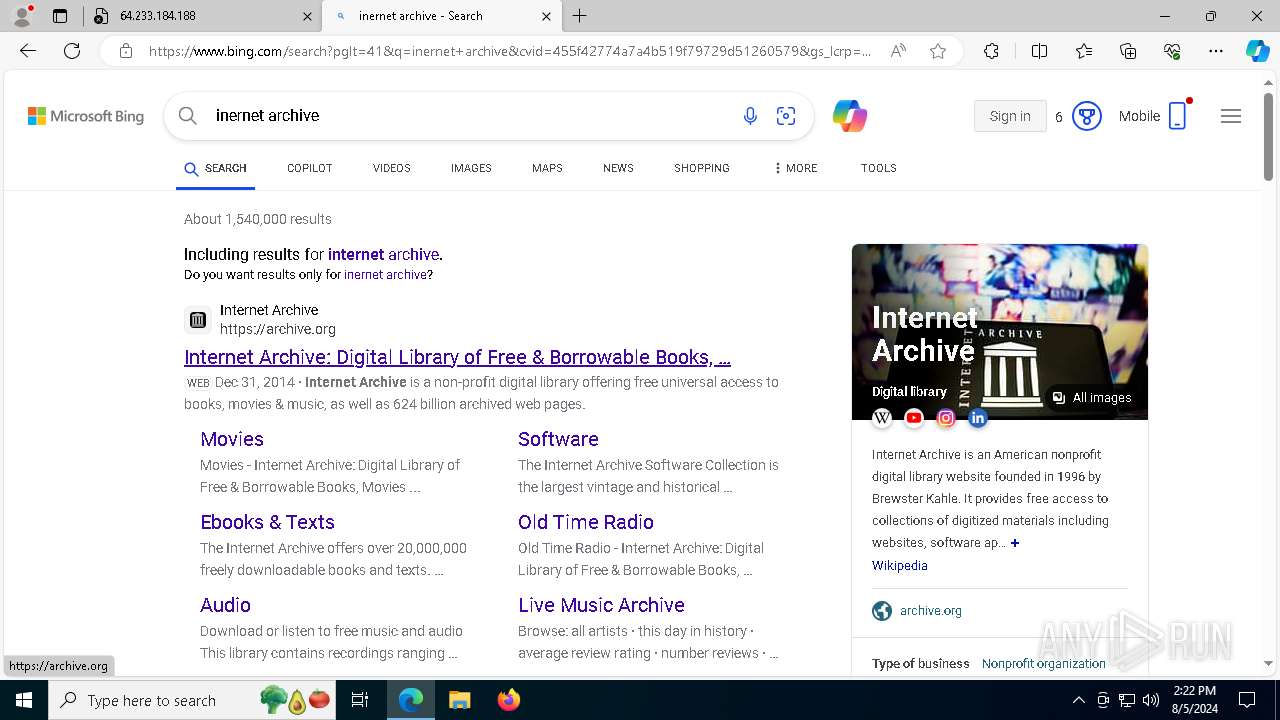Reload the page with refresh icon
Image resolution: width=1280 pixels, height=720 pixels.
[x=72, y=51]
